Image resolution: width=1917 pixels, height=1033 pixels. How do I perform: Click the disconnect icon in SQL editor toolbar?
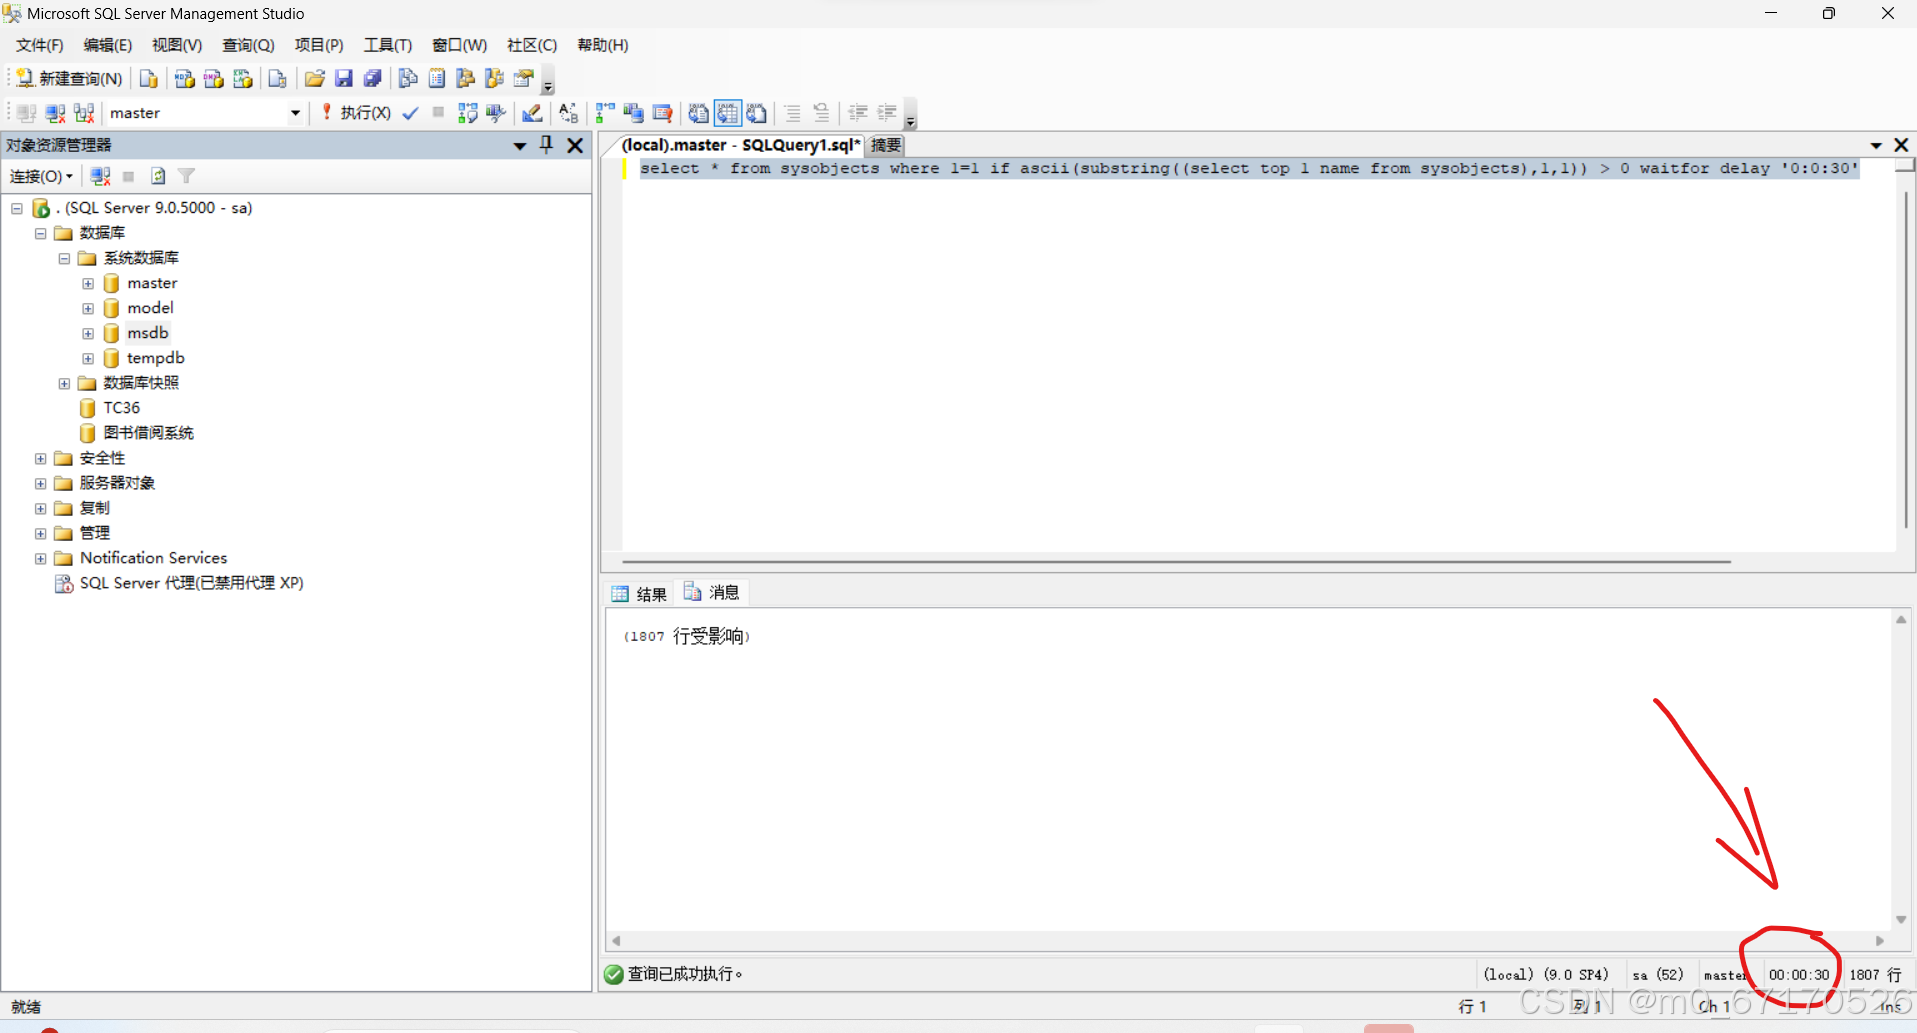tap(56, 113)
